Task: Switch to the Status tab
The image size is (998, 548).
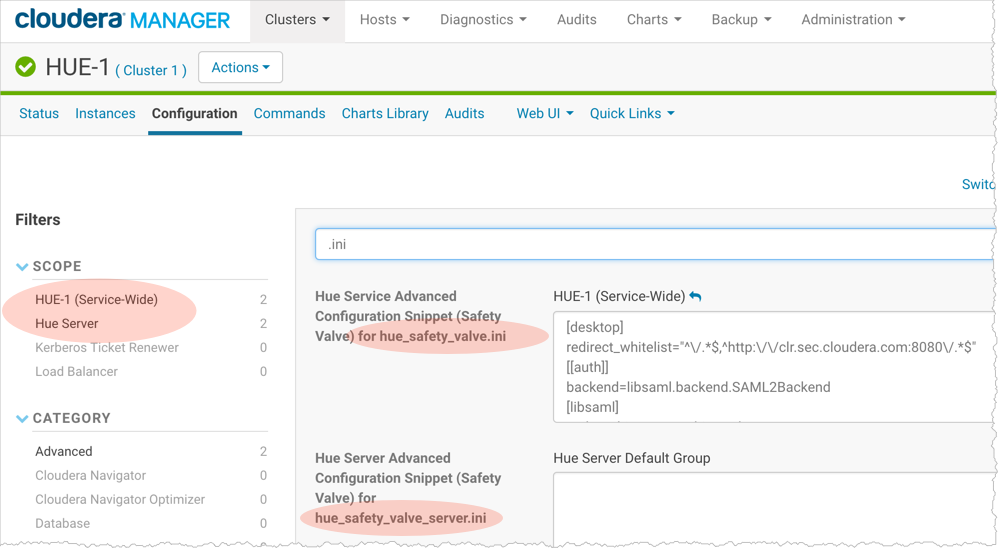Action: (x=39, y=113)
